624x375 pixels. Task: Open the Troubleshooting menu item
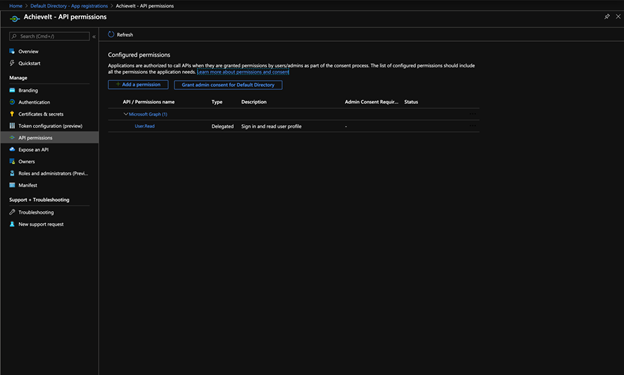(x=36, y=213)
